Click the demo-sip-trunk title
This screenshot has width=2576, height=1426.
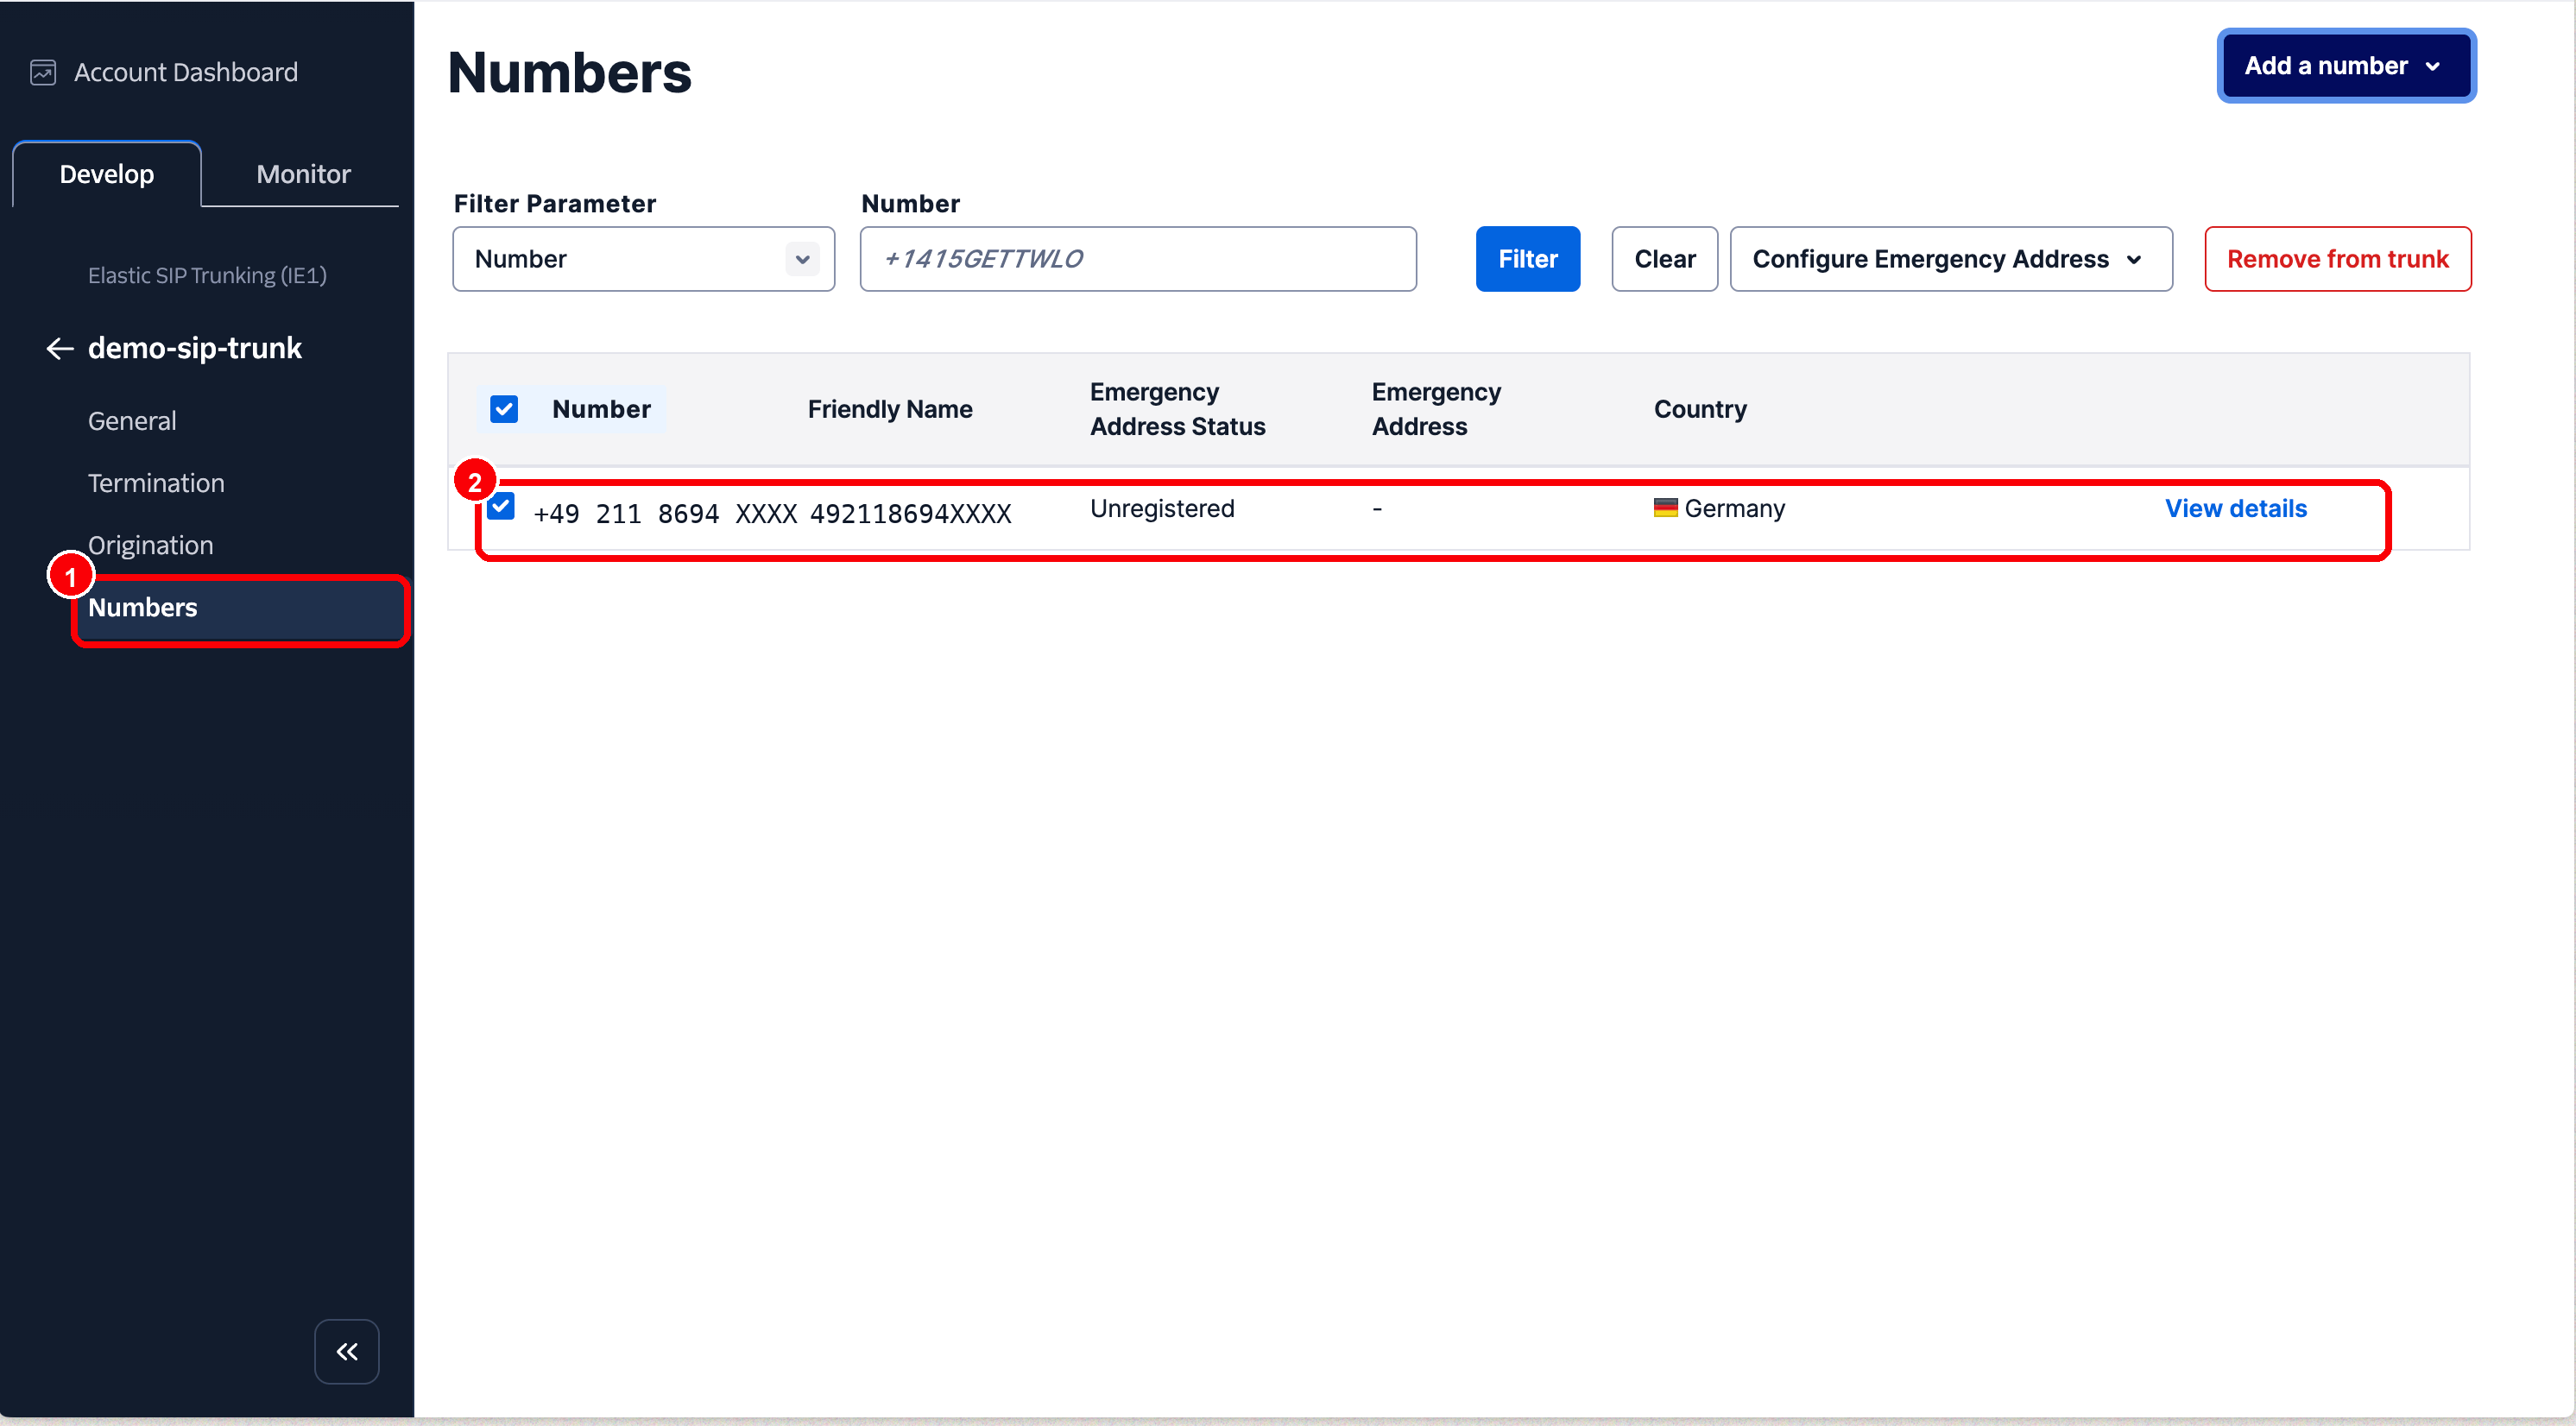[x=195, y=348]
